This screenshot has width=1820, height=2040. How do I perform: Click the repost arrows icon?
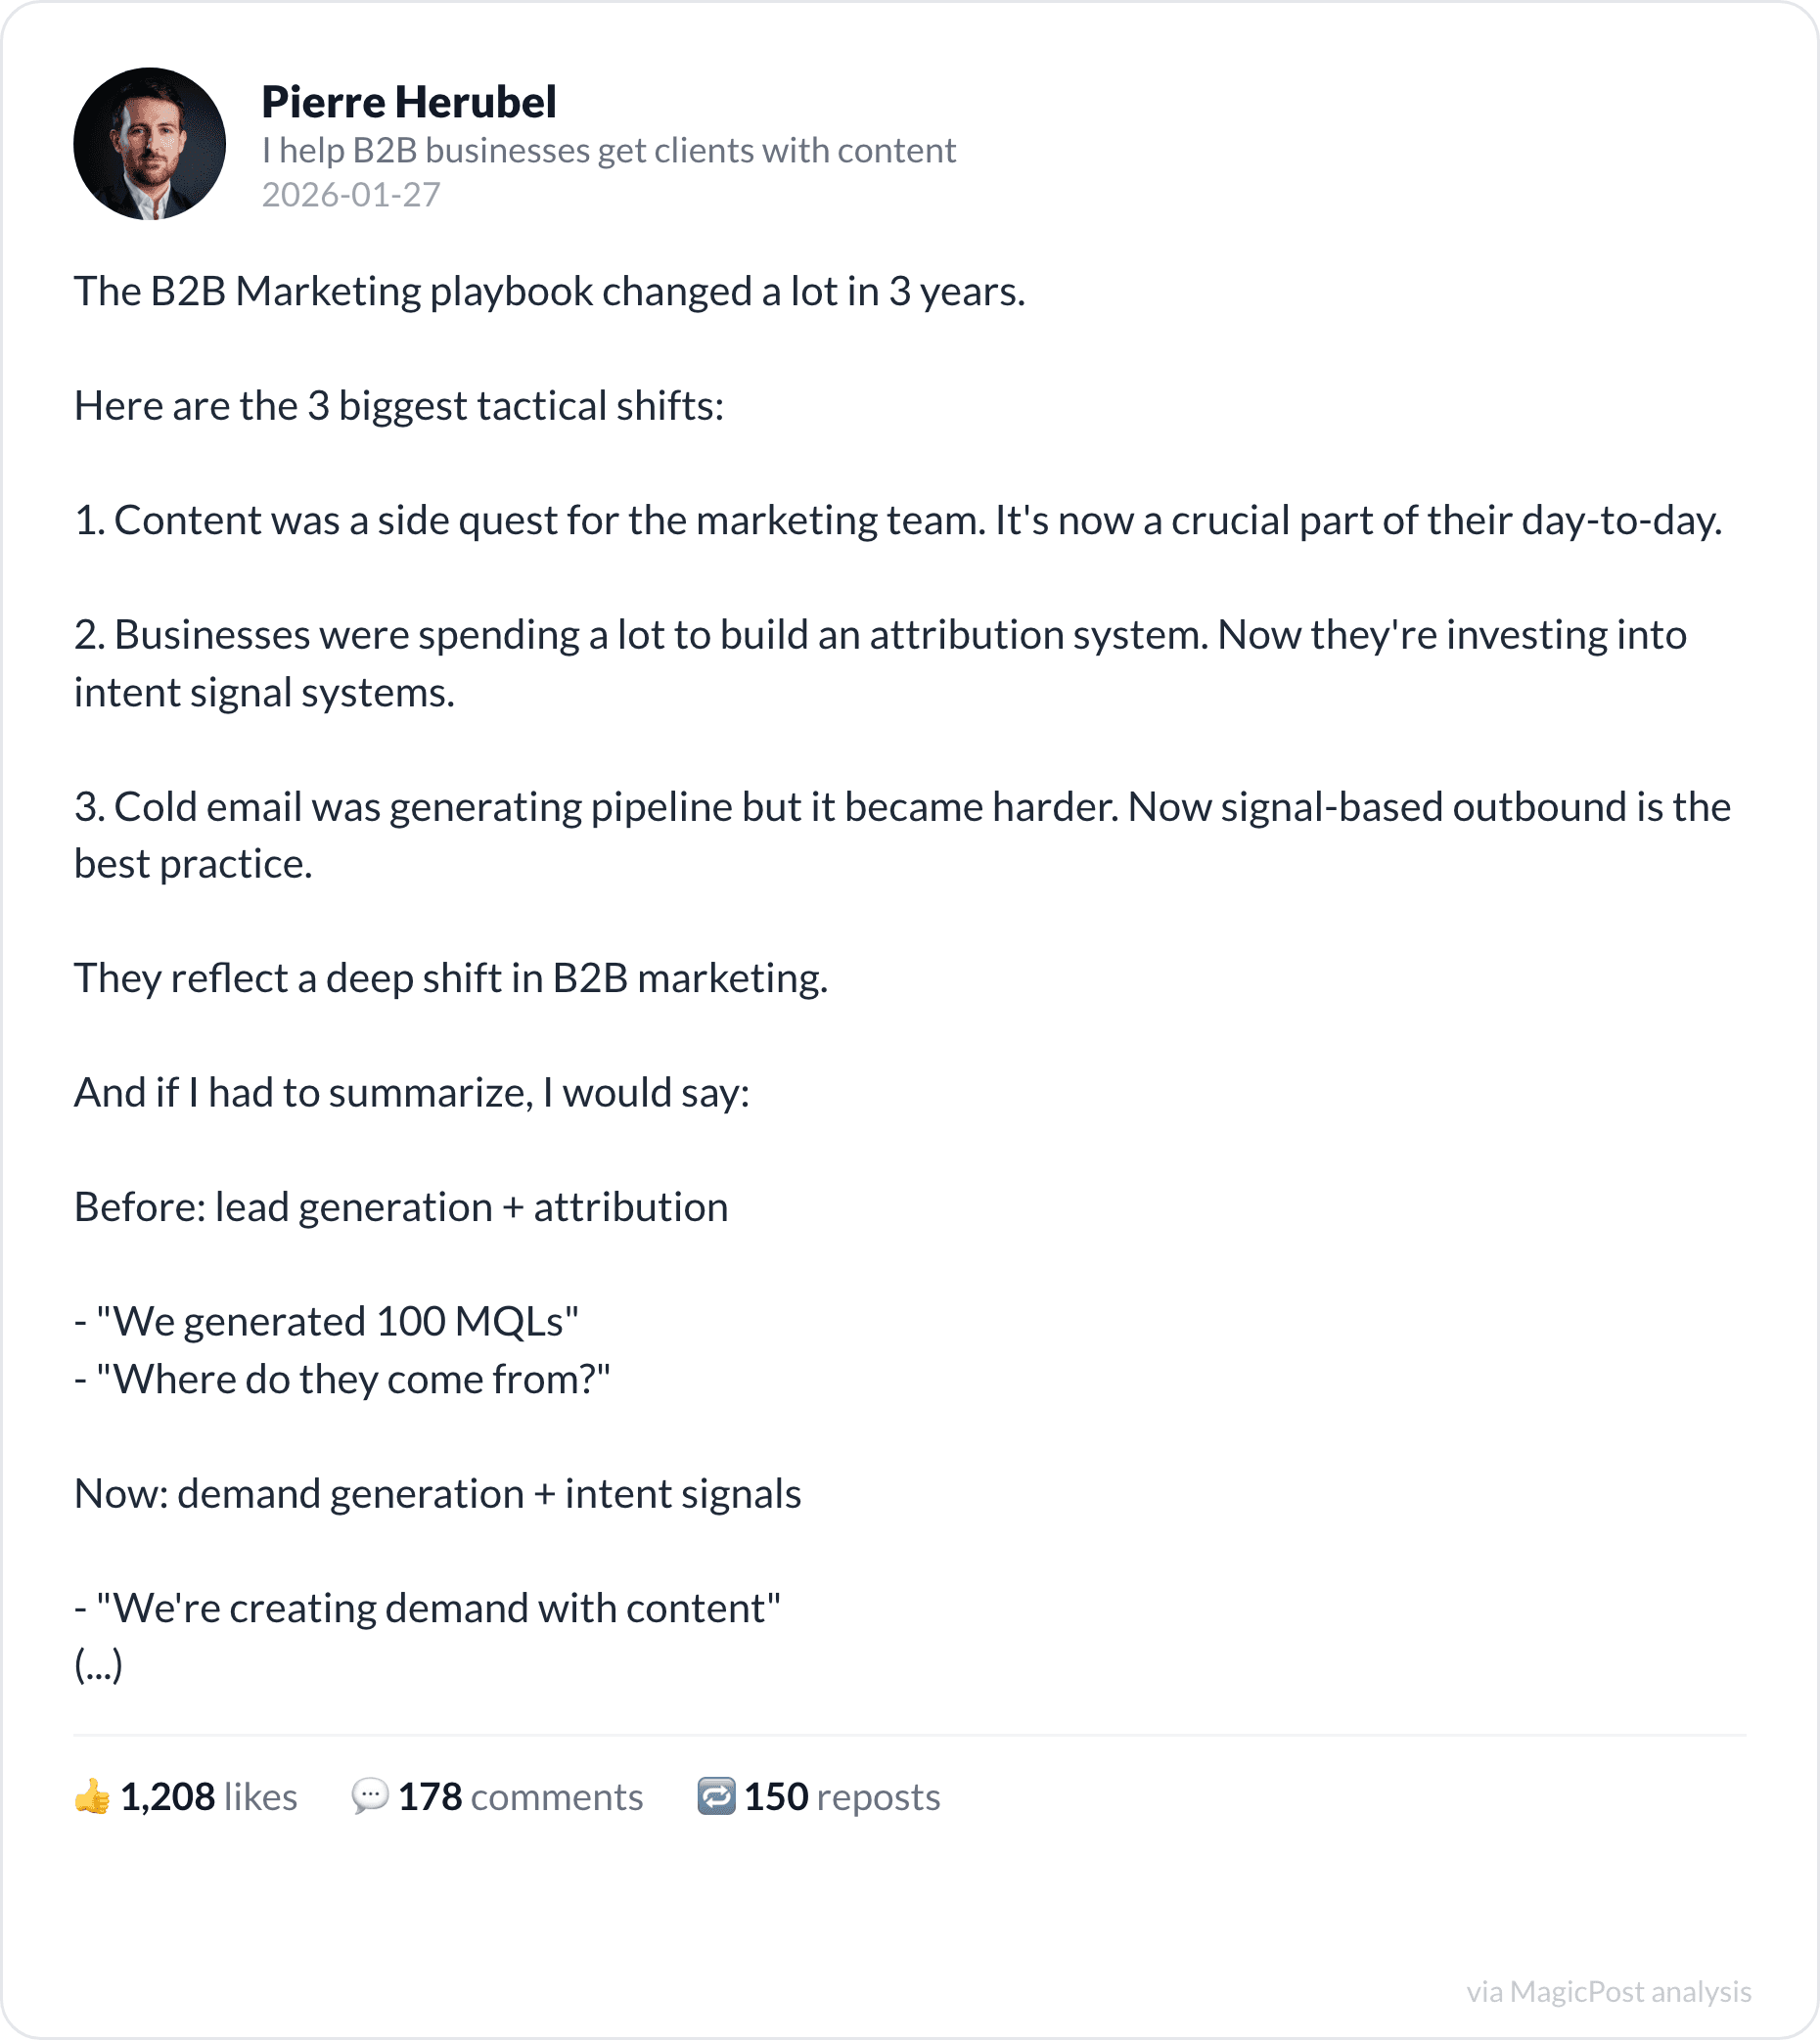tap(716, 1797)
